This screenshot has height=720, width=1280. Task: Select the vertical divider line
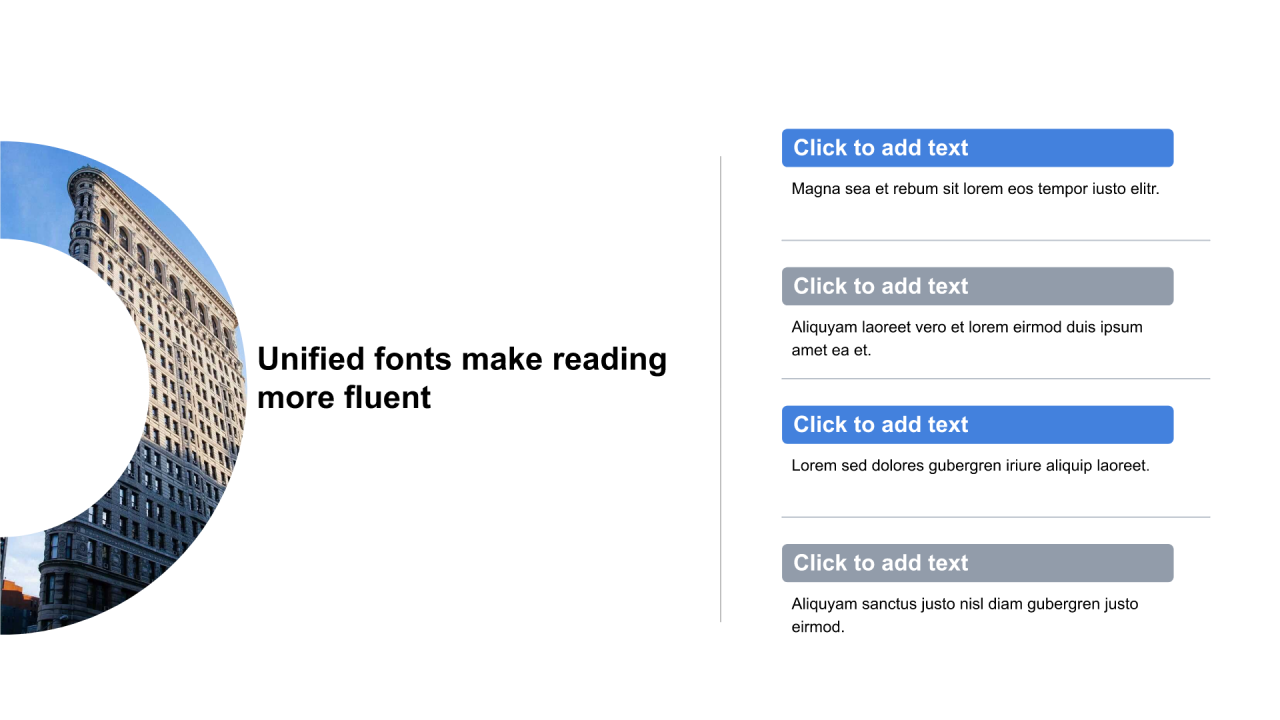721,389
